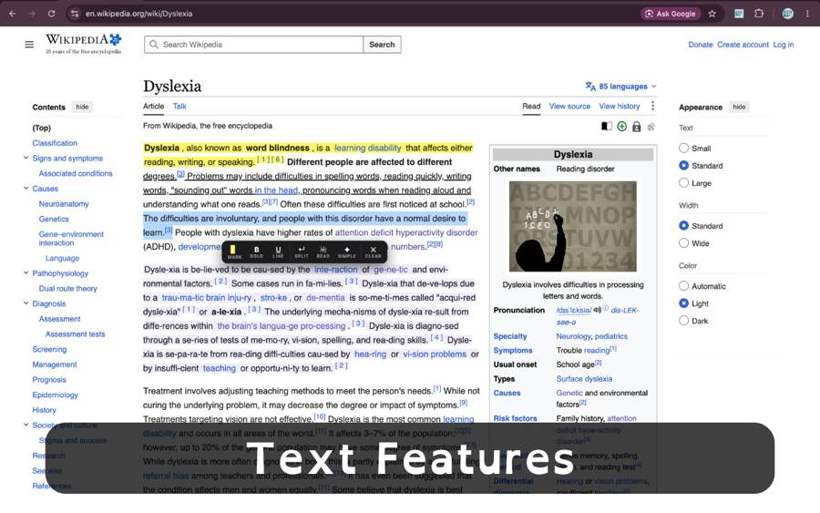This screenshot has height=513, width=820.
Task: Click the Search button
Action: (x=382, y=44)
